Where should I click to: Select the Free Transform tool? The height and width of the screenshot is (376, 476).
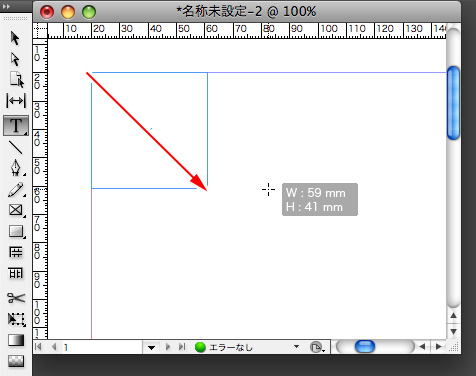[x=16, y=319]
